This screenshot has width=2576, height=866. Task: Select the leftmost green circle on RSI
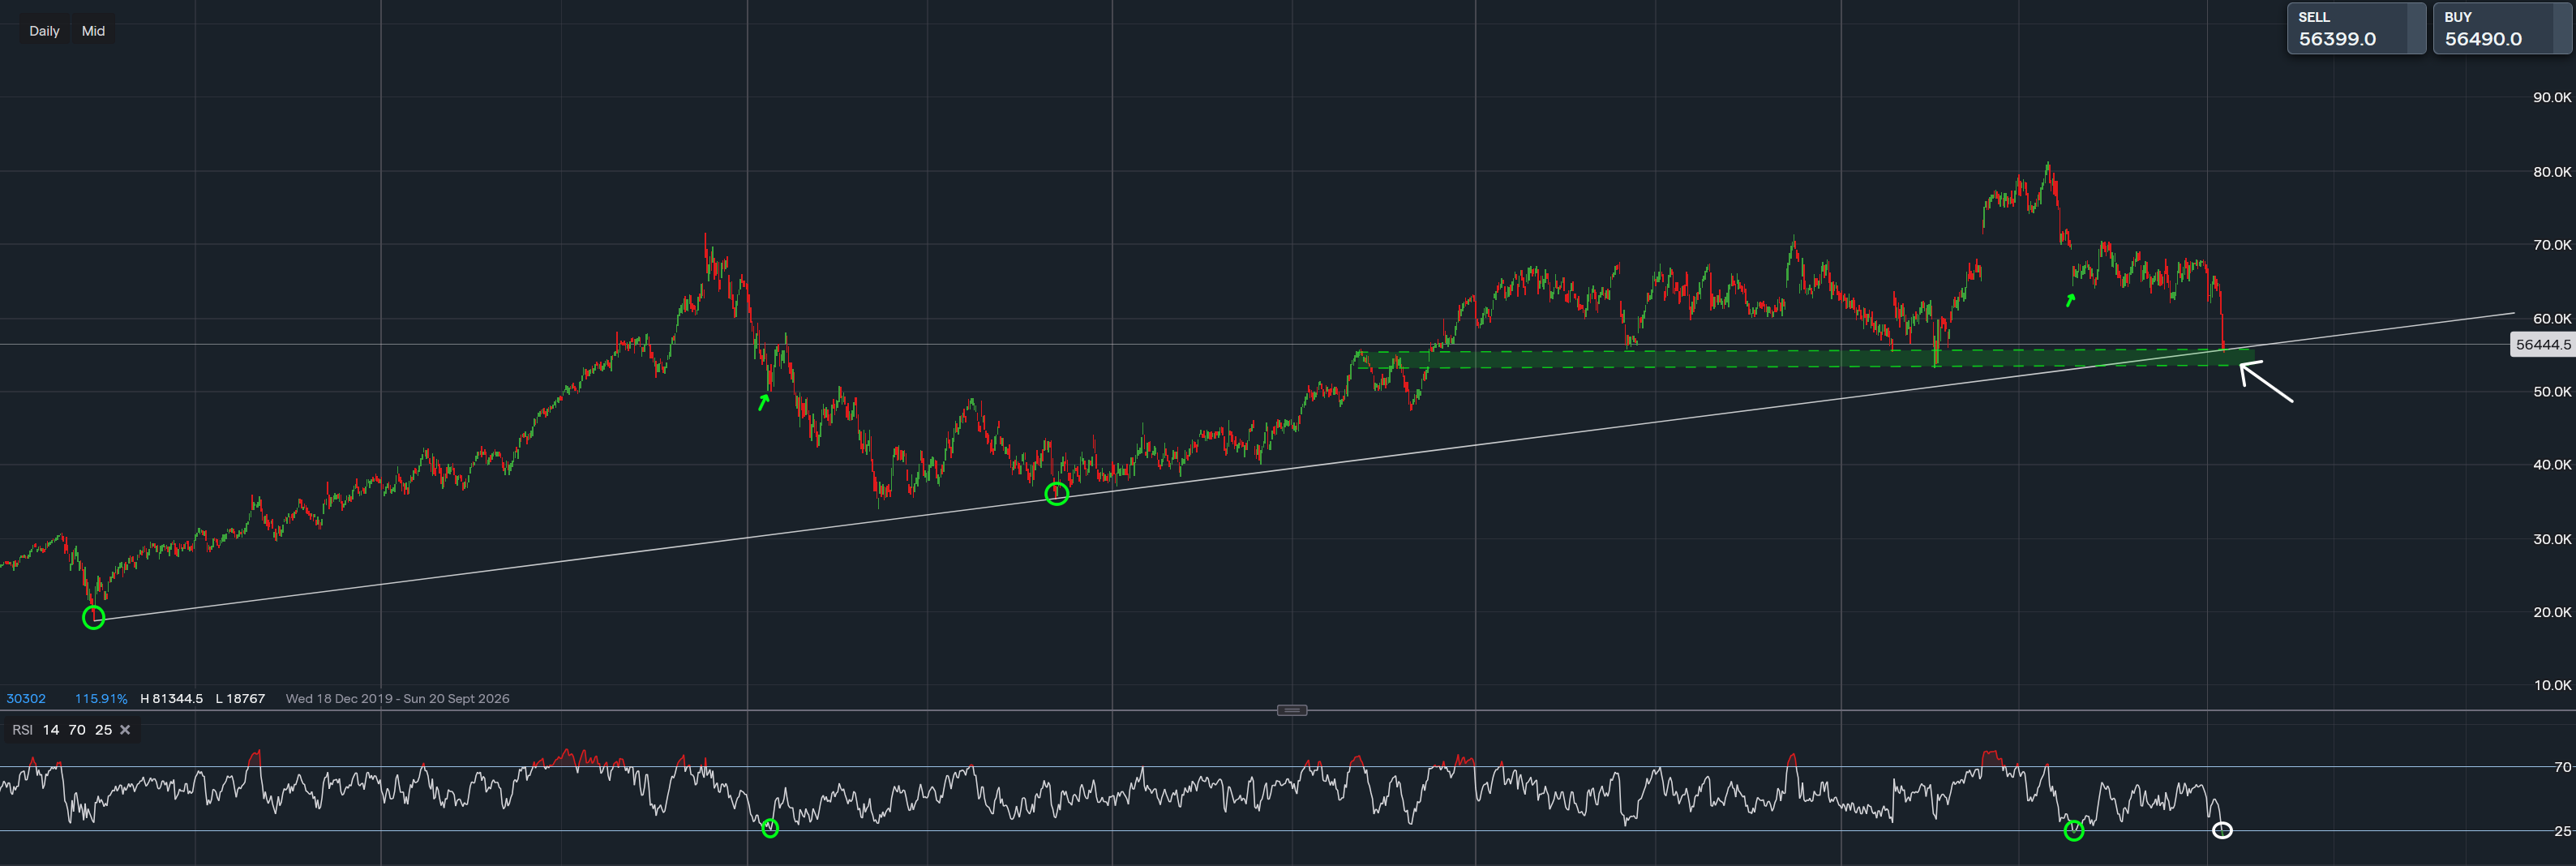tap(770, 828)
